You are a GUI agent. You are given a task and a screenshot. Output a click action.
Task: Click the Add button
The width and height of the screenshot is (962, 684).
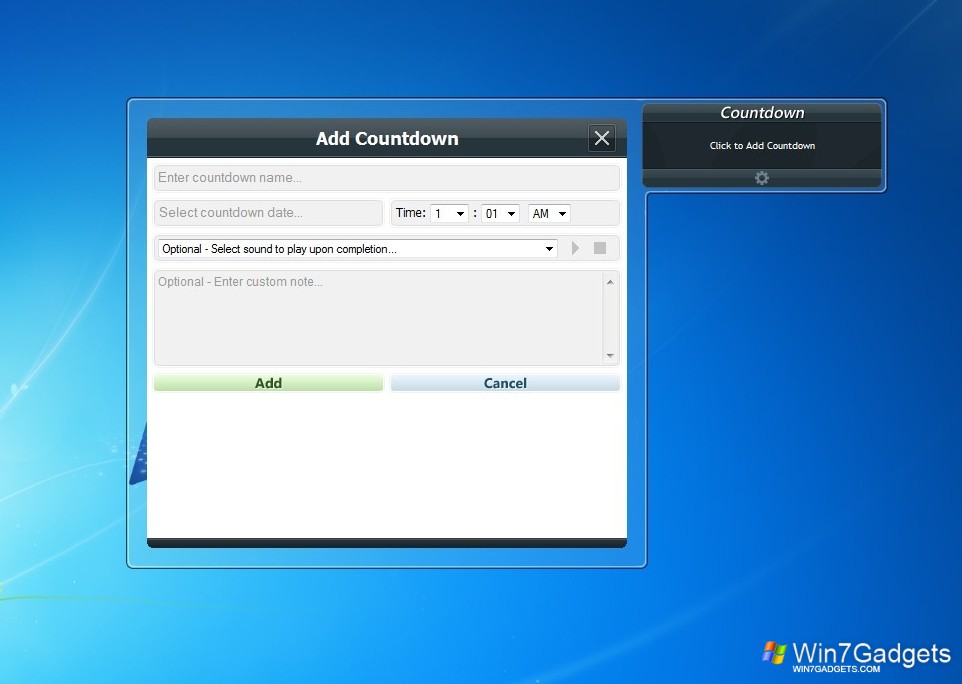click(x=267, y=382)
